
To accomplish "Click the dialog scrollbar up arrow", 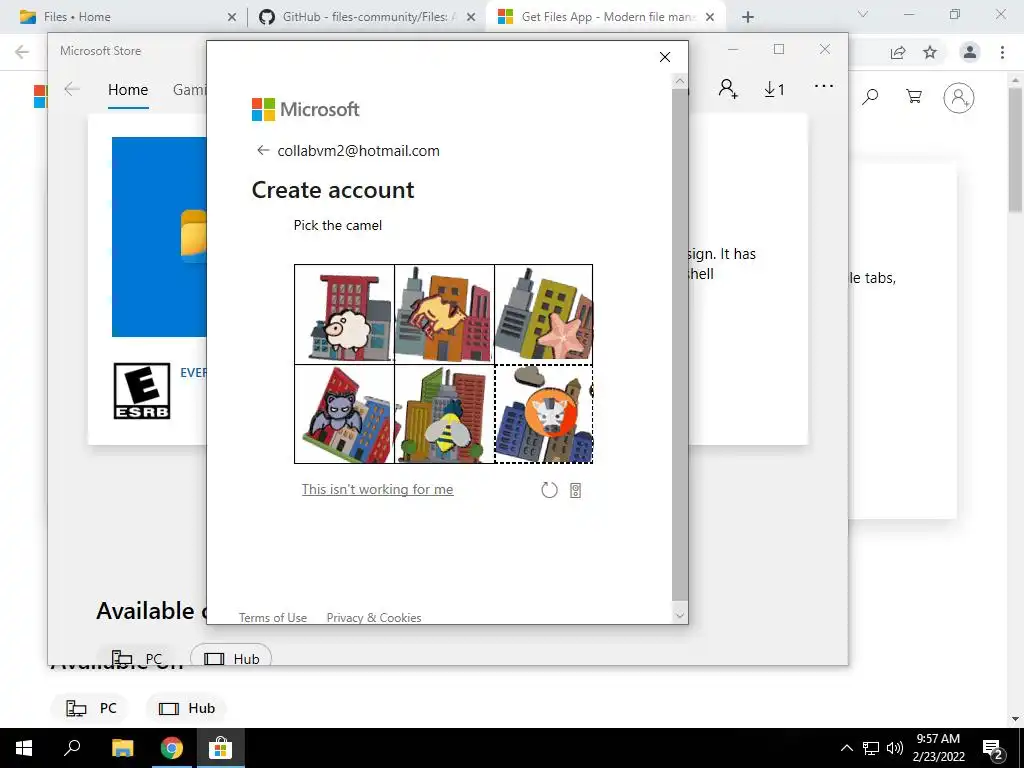I will [x=680, y=81].
